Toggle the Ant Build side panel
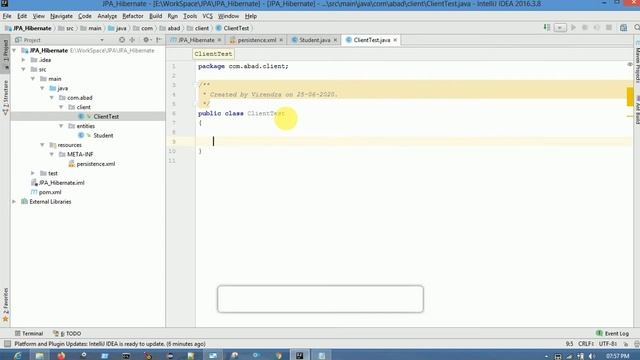Image resolution: width=640 pixels, height=360 pixels. click(637, 109)
